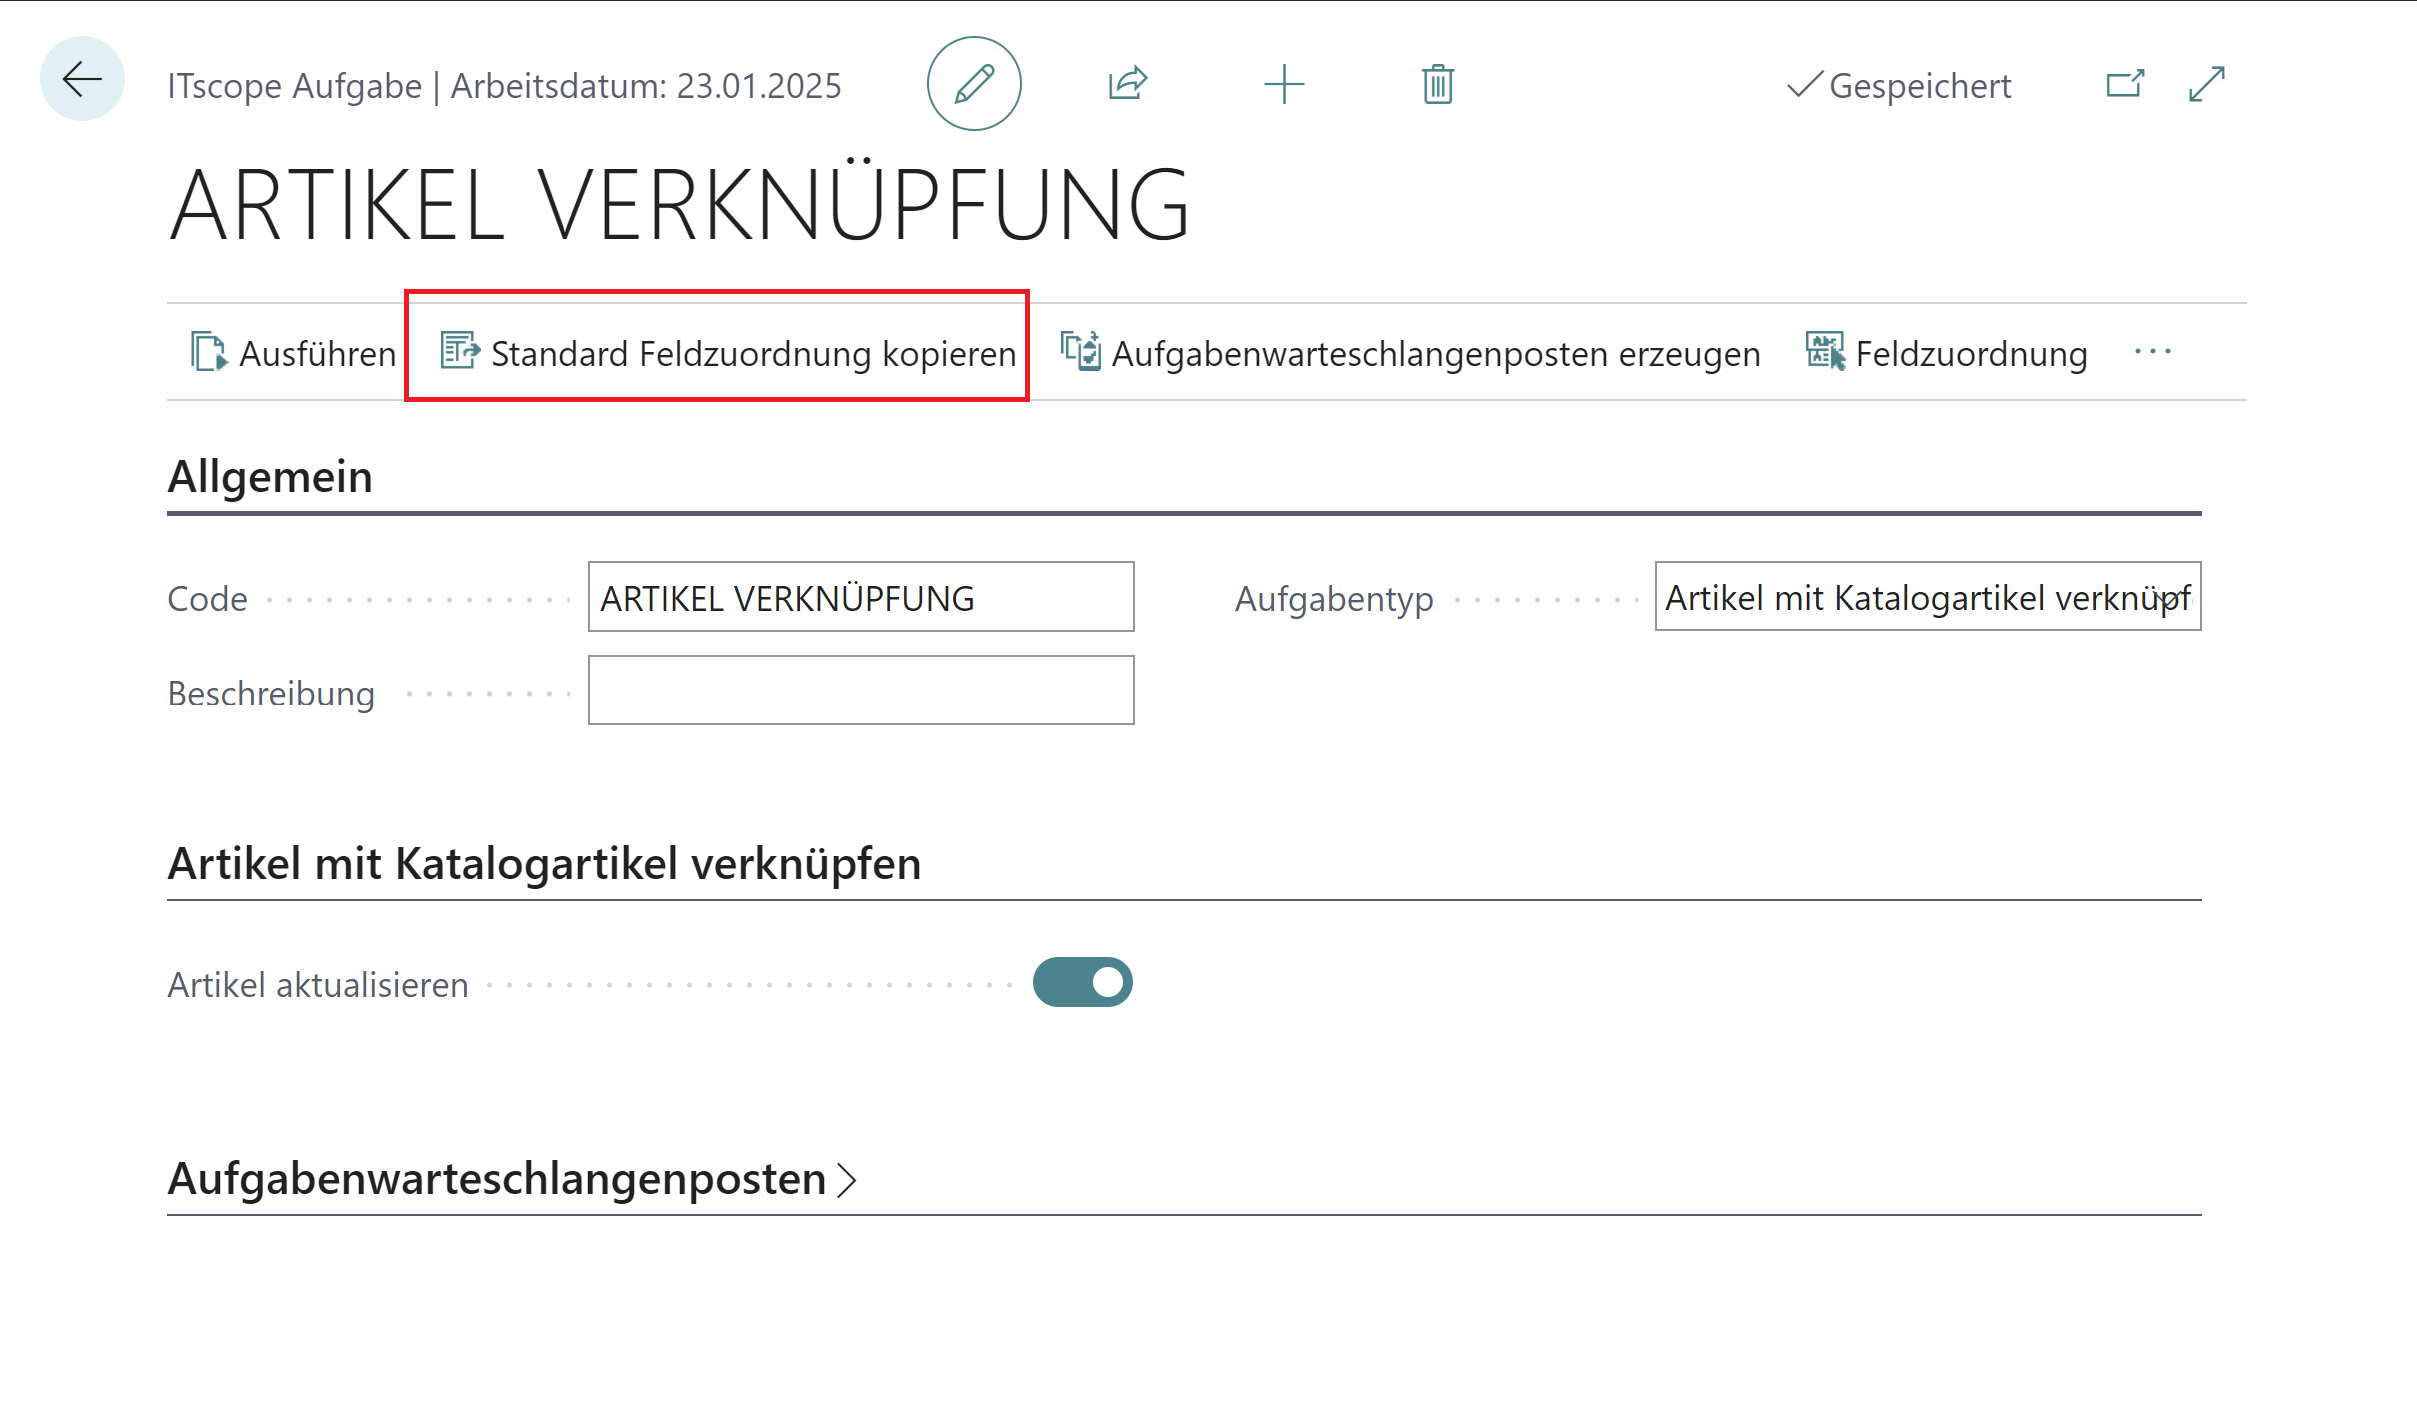Click Aufgabenwarteschlangenposten erzeugen action
Screen dimensions: 2417x1415
(1410, 353)
